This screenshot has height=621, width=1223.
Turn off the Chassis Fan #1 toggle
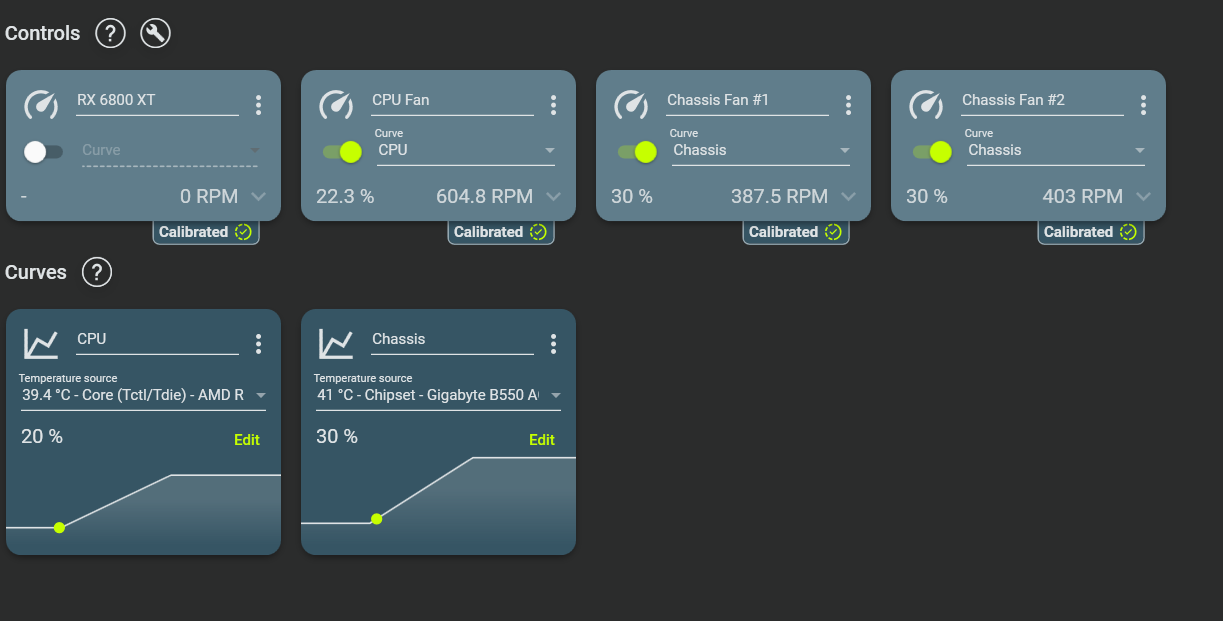pyautogui.click(x=635, y=152)
